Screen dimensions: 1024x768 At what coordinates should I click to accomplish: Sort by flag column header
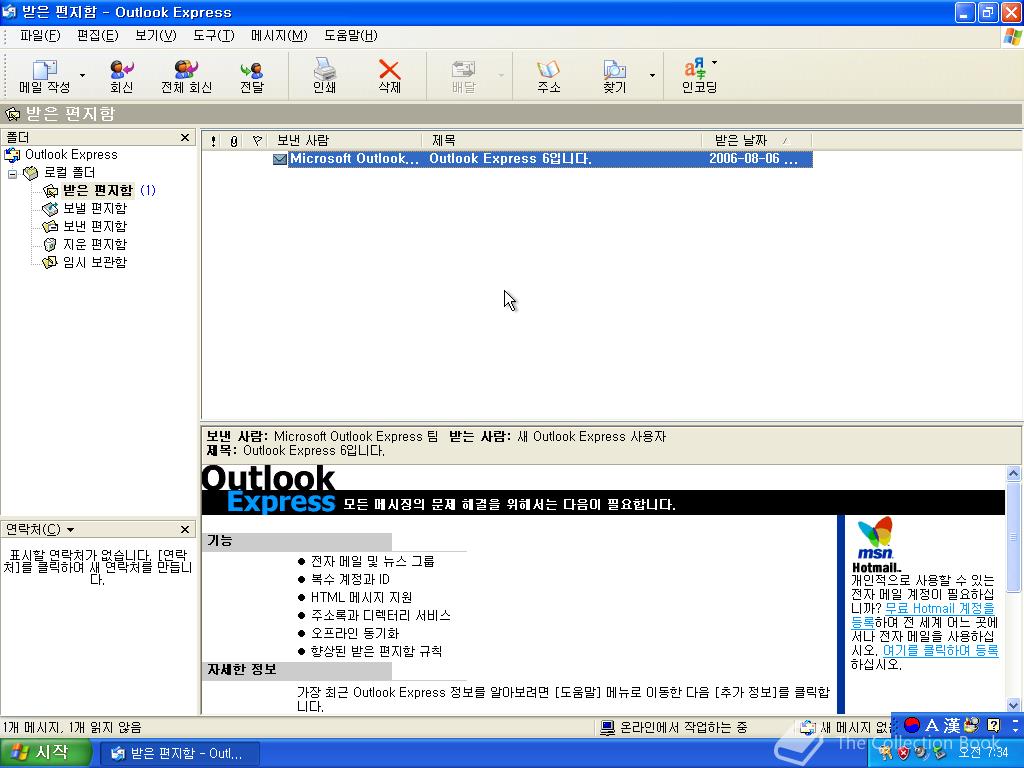point(257,140)
